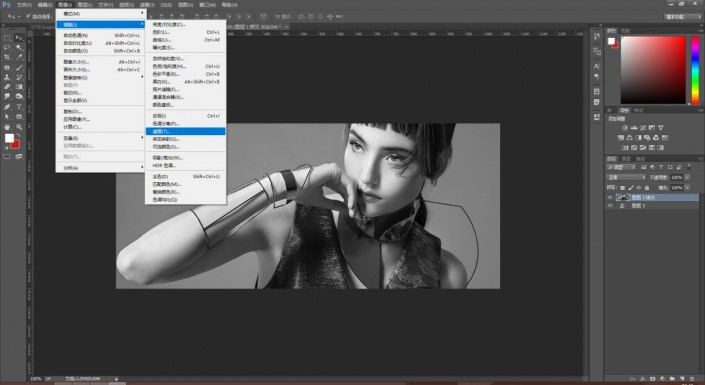The image size is (705, 385).
Task: Click the red background color swatch in toolbox
Action: [x=16, y=144]
